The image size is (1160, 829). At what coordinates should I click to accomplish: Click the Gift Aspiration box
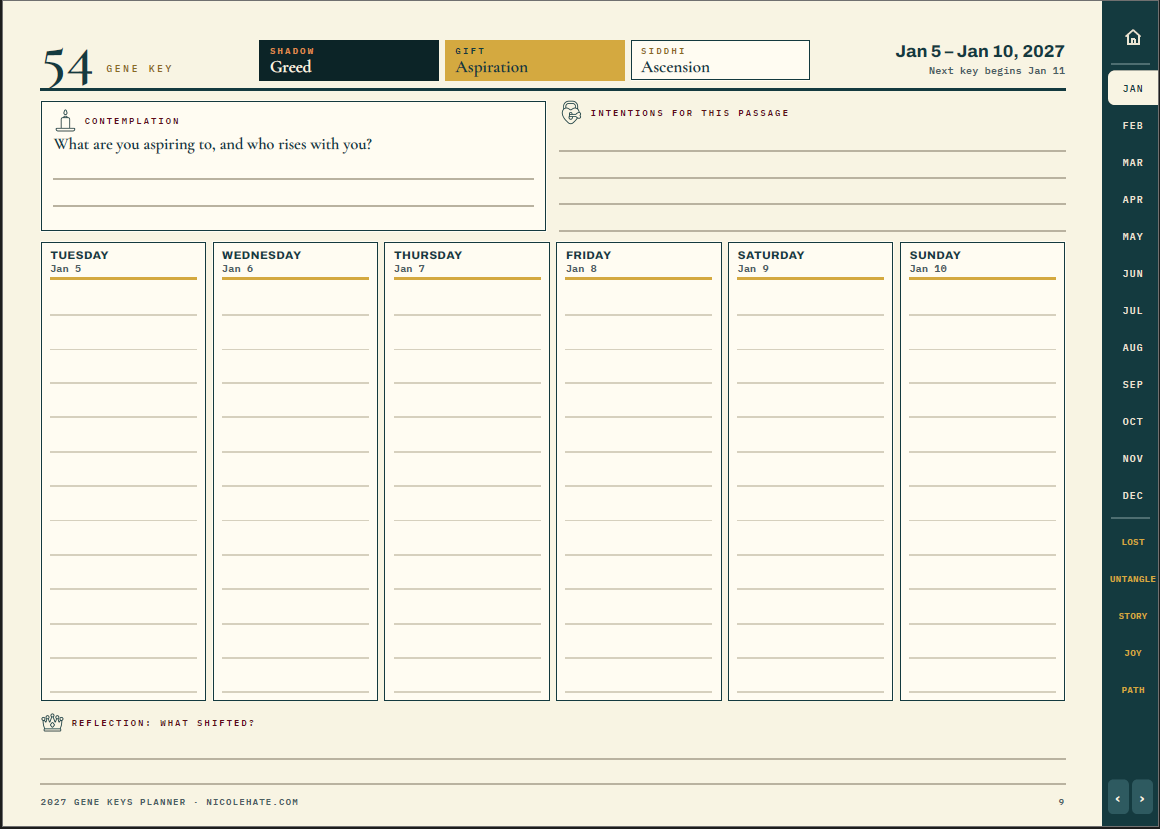(535, 60)
